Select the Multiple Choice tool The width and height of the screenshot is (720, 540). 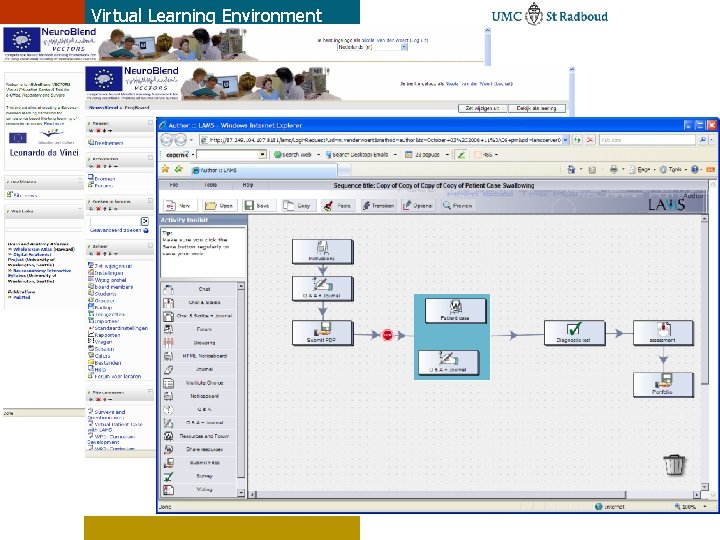tap(198, 382)
